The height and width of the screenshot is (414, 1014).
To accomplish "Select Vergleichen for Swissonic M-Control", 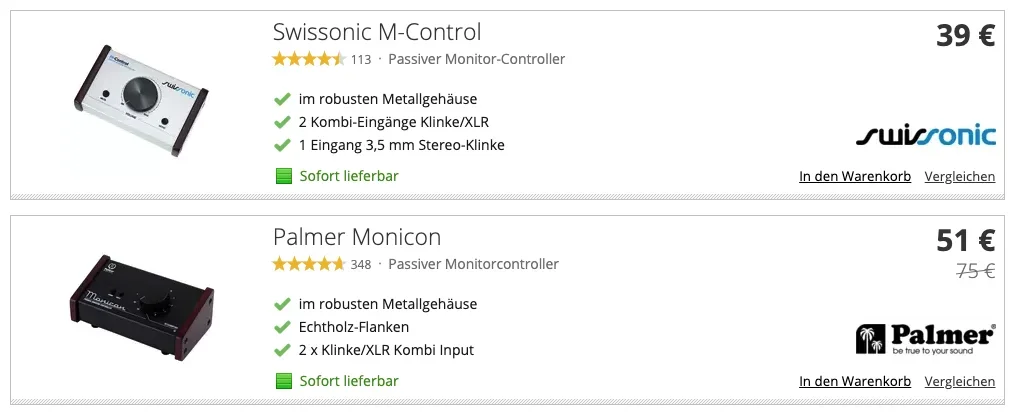I will point(960,177).
